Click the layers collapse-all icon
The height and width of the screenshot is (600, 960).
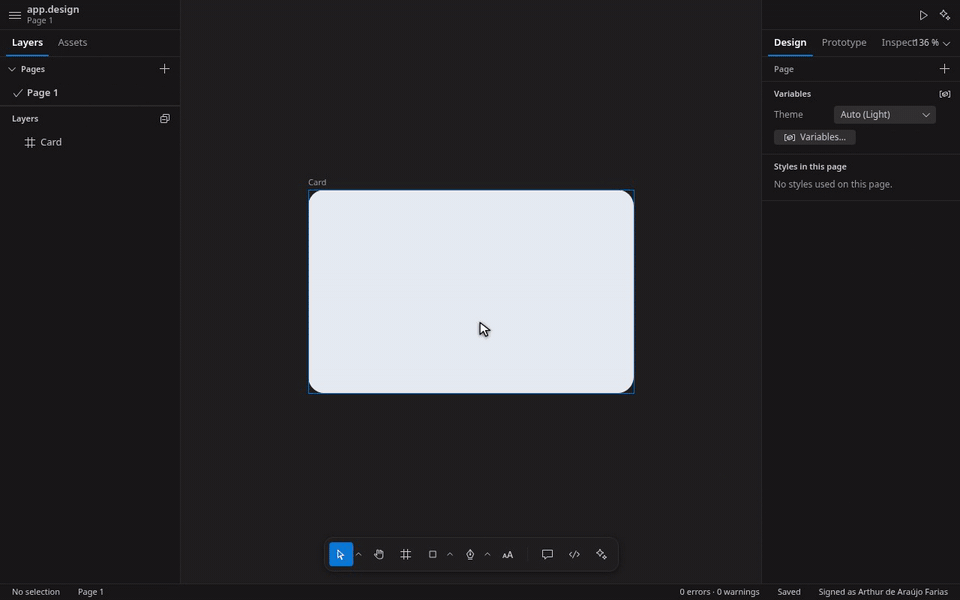tap(165, 119)
